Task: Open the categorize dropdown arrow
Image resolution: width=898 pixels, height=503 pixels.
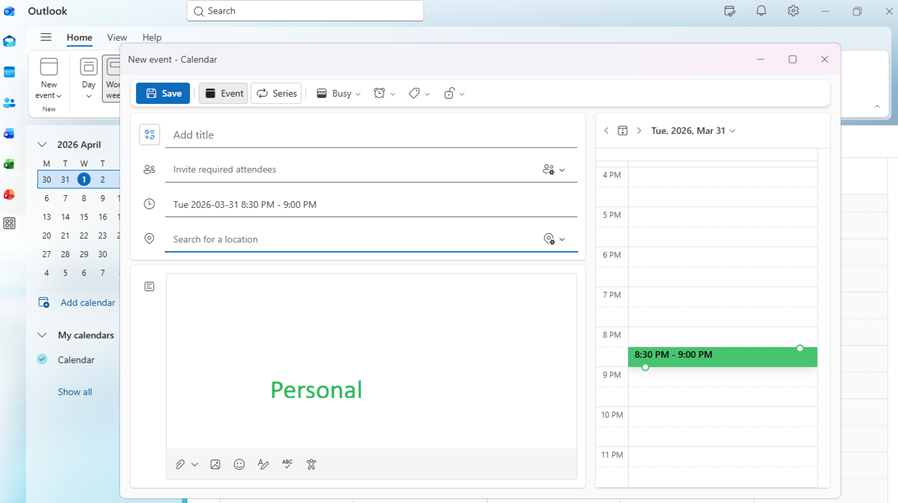Action: coord(427,94)
